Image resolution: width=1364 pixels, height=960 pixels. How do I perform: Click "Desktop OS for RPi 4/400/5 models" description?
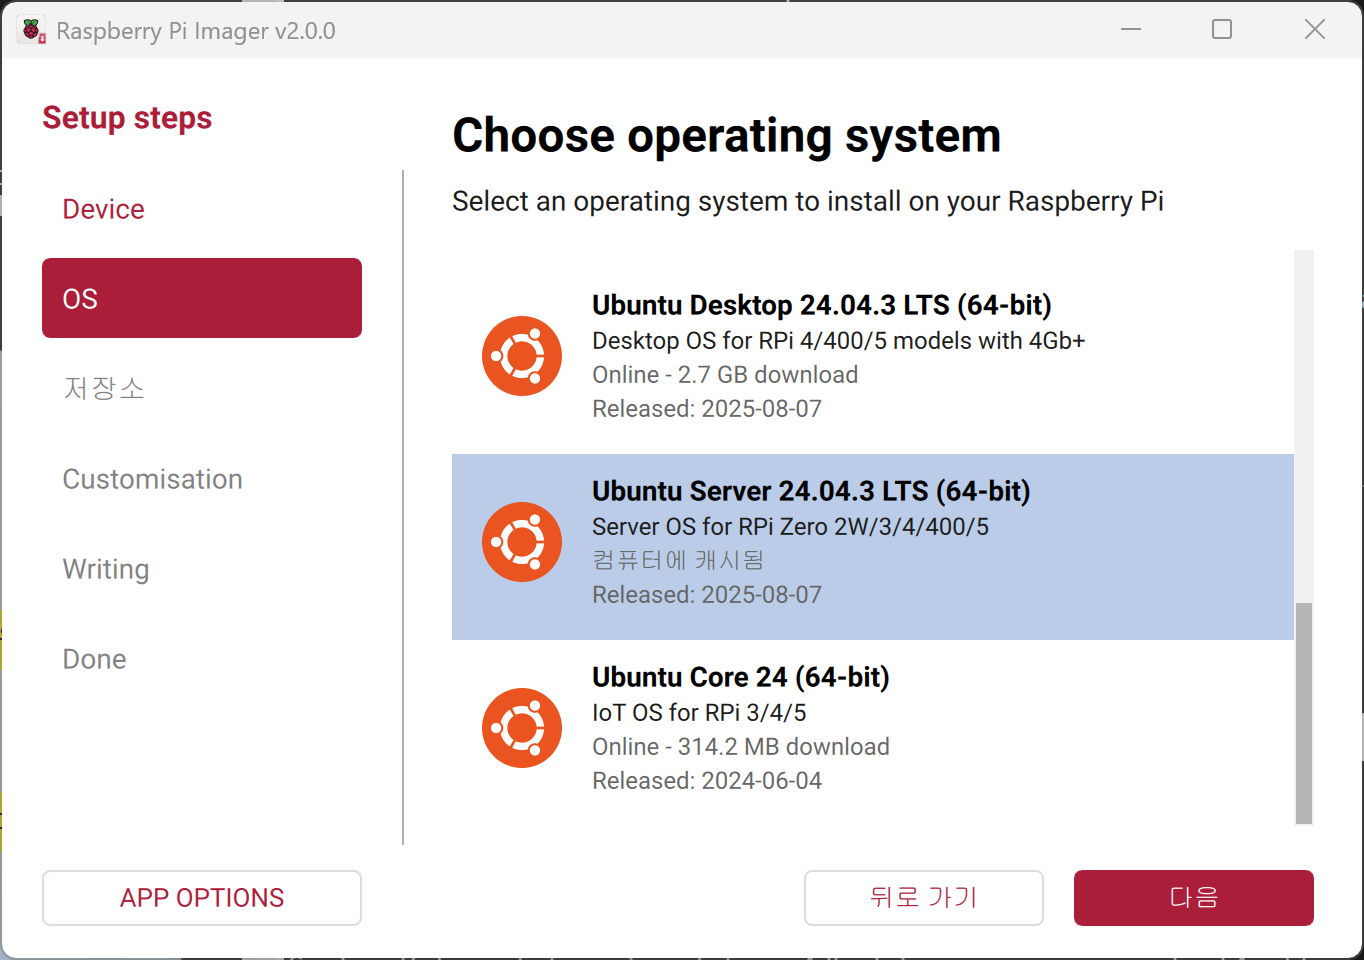pyautogui.click(x=838, y=341)
